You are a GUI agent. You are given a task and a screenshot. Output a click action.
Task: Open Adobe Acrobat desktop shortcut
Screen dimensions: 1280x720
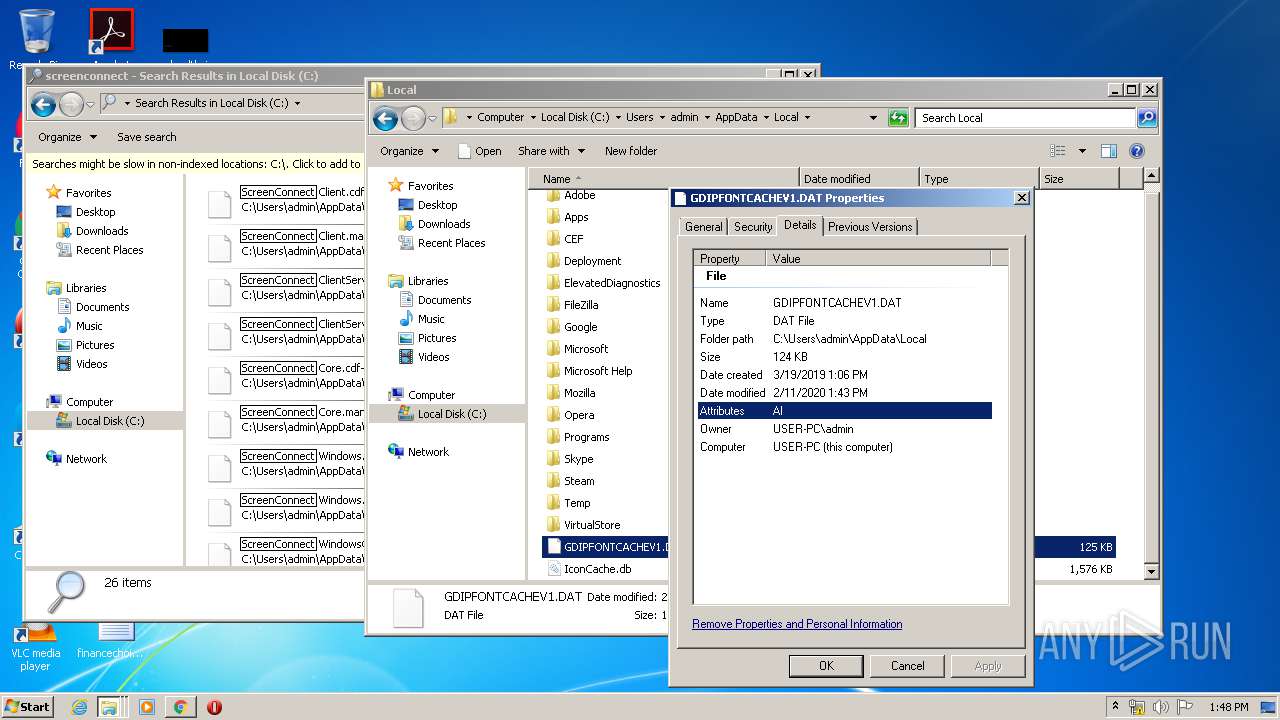coord(112,31)
